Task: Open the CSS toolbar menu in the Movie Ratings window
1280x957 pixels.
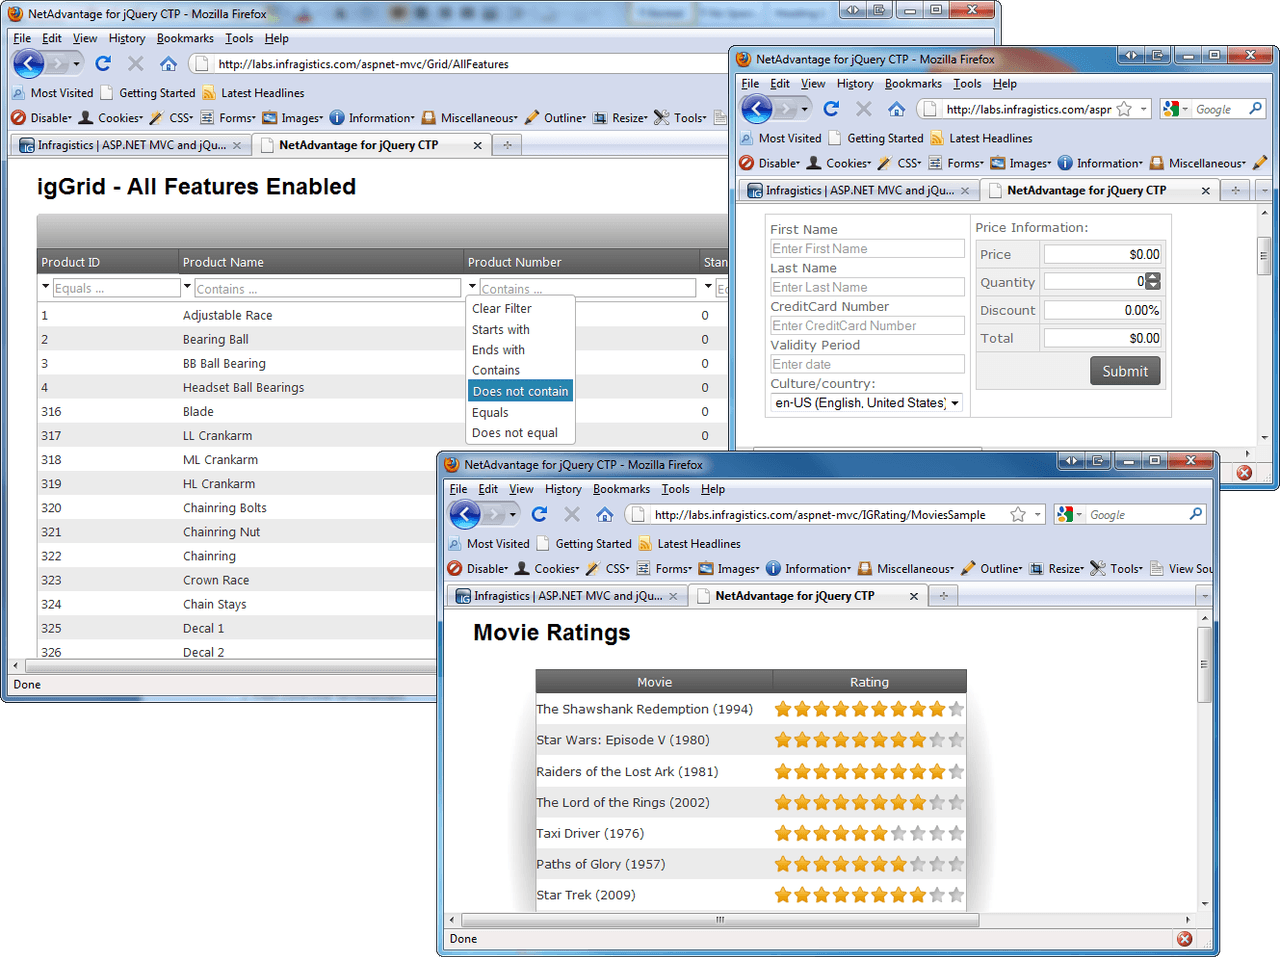Action: 608,569
